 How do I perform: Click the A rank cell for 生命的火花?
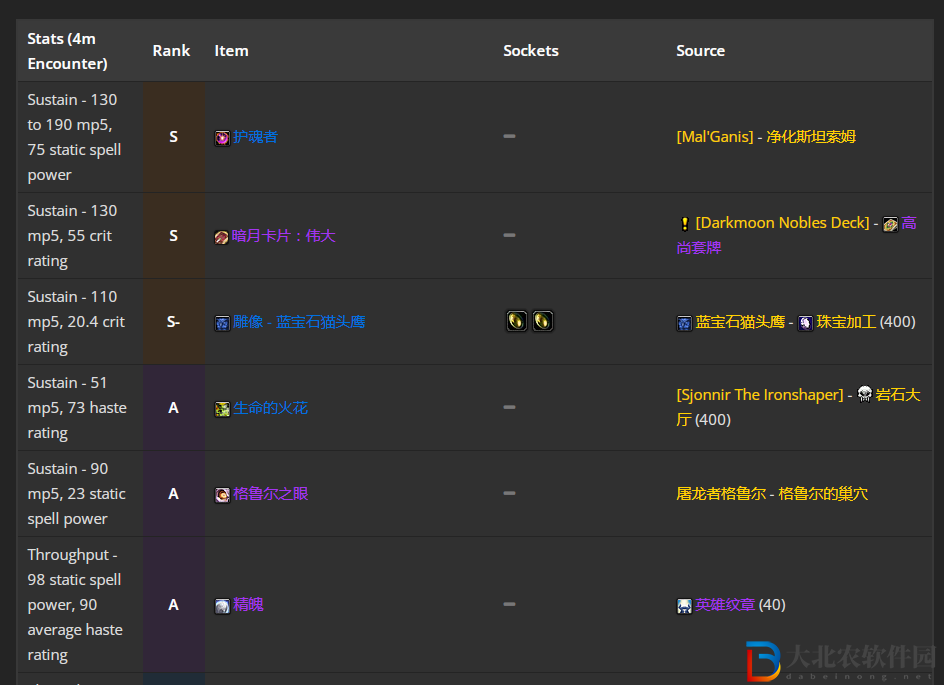[173, 408]
